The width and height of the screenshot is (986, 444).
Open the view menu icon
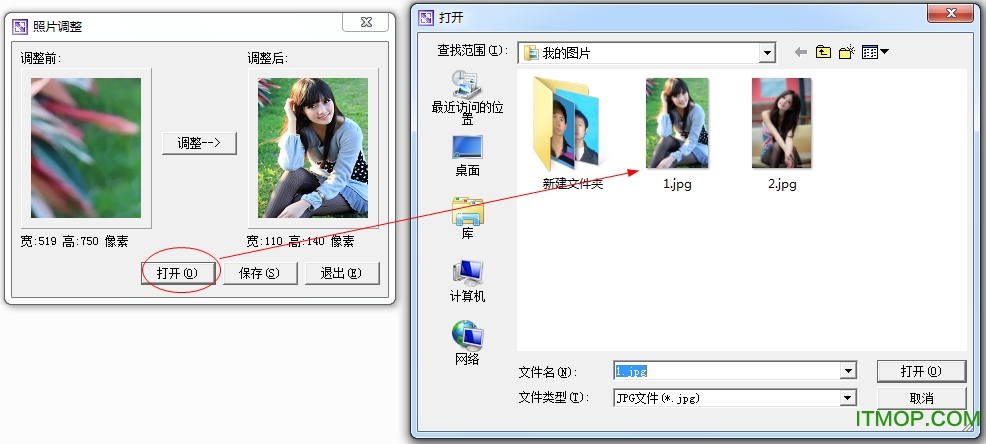click(875, 52)
